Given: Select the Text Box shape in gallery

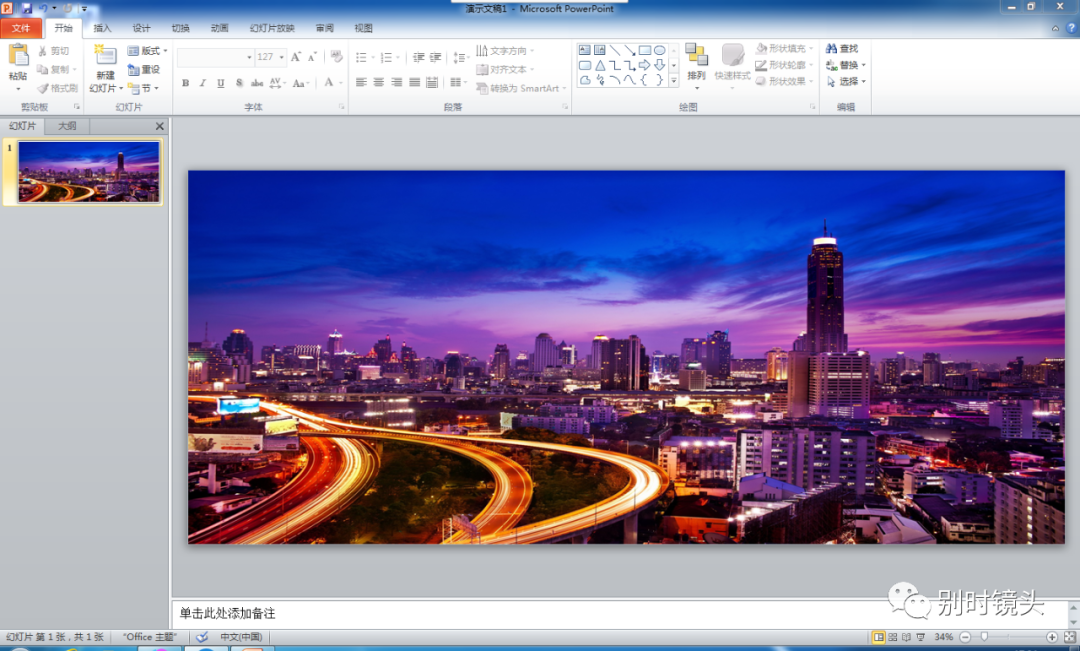Looking at the screenshot, I should click(x=585, y=50).
